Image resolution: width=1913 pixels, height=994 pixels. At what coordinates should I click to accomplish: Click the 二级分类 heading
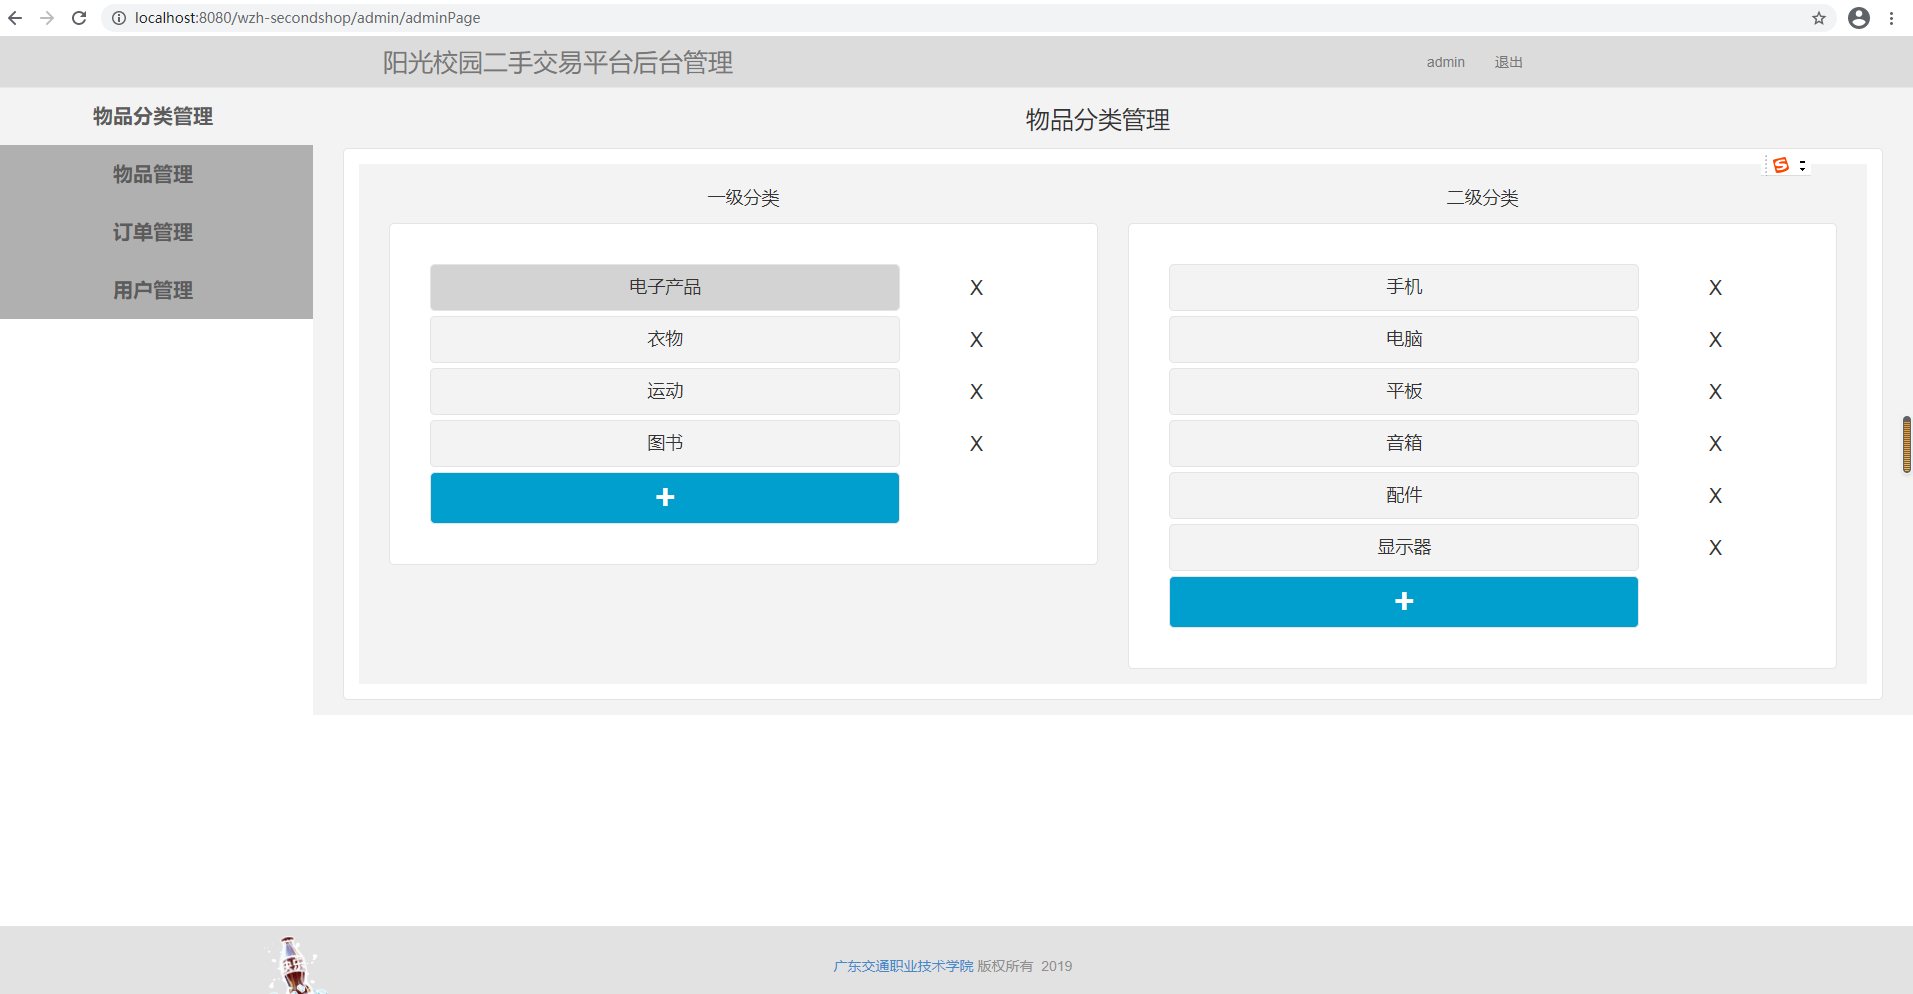(1482, 198)
